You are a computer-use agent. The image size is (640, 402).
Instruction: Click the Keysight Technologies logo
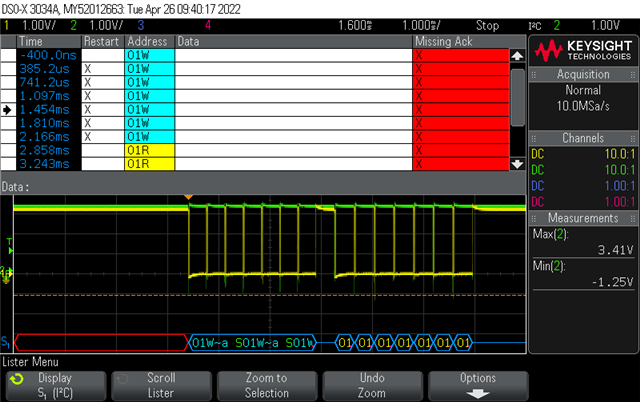583,51
